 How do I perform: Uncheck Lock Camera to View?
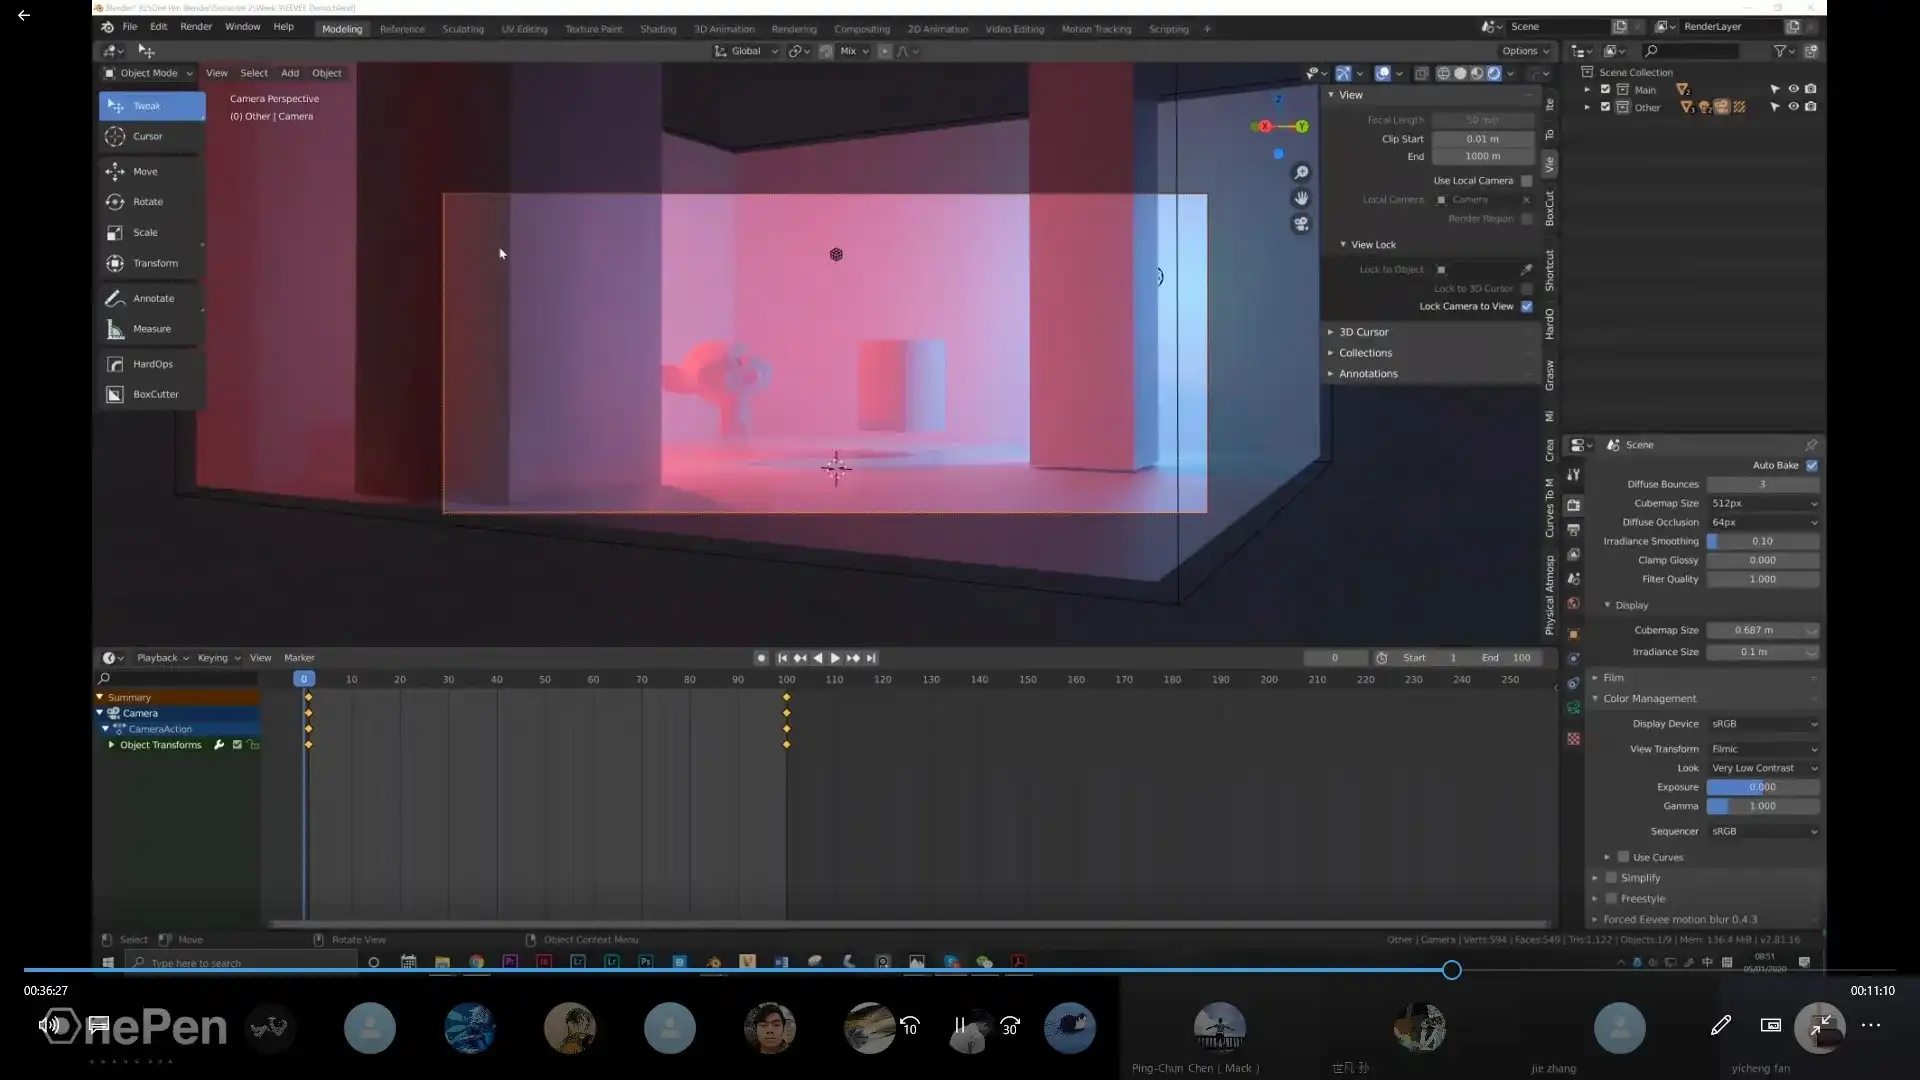pyautogui.click(x=1527, y=307)
